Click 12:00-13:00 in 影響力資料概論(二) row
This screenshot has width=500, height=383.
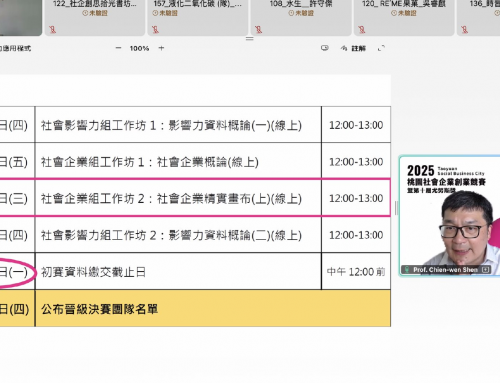click(356, 235)
